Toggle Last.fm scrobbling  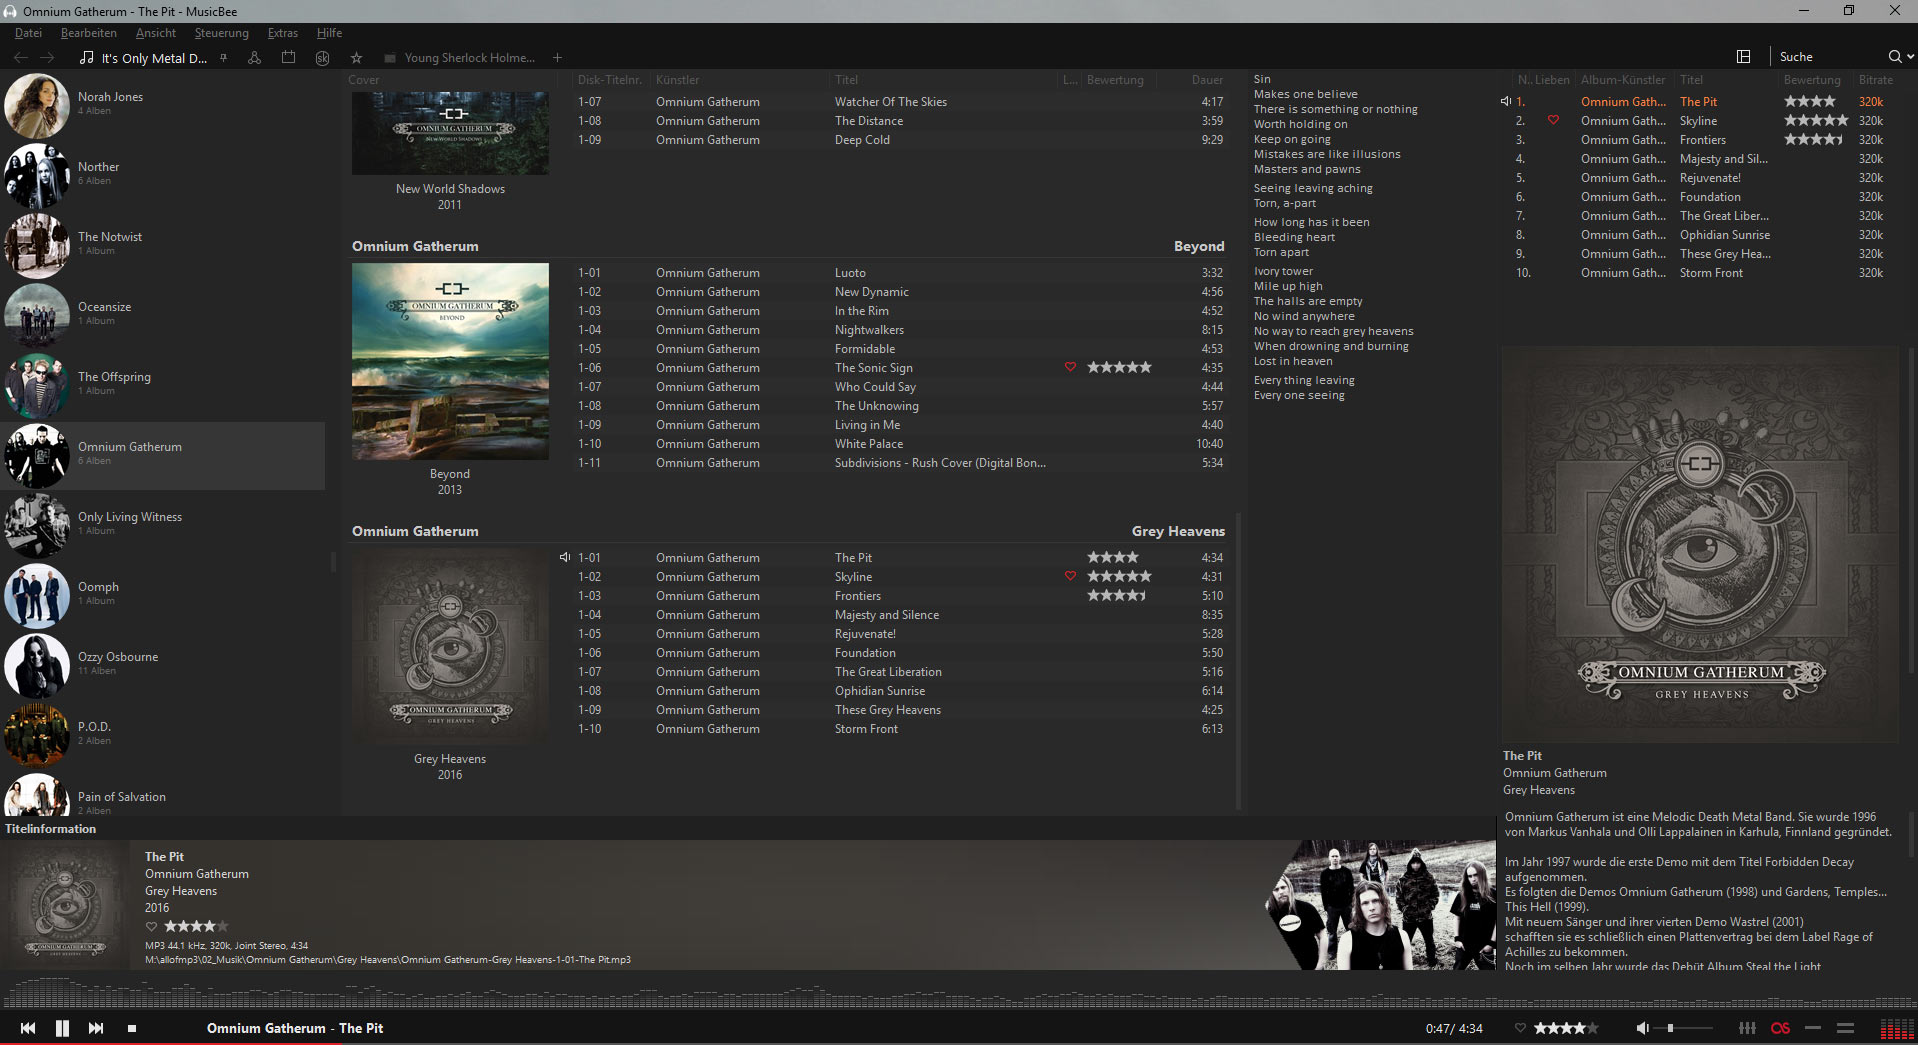1780,1028
